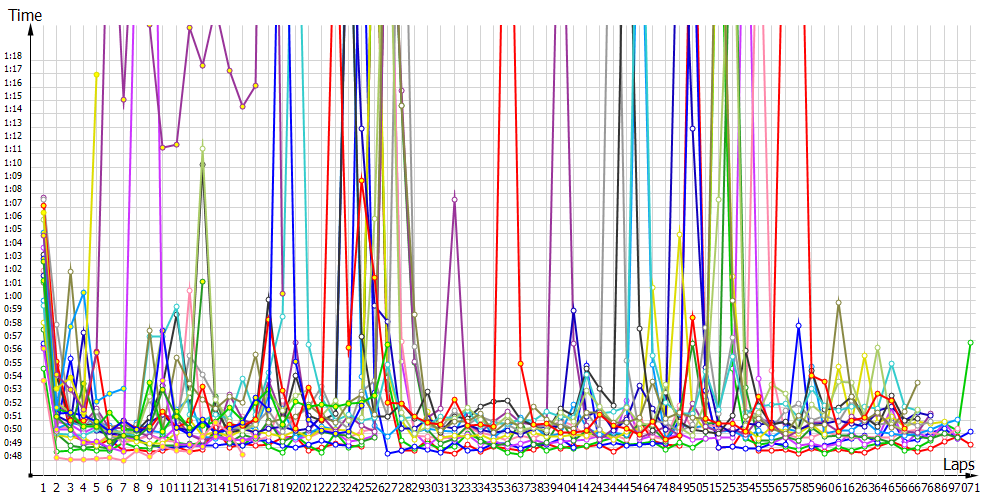Select lap 1 label on the Laps axis
This screenshot has width=1000, height=500.
(x=43, y=487)
